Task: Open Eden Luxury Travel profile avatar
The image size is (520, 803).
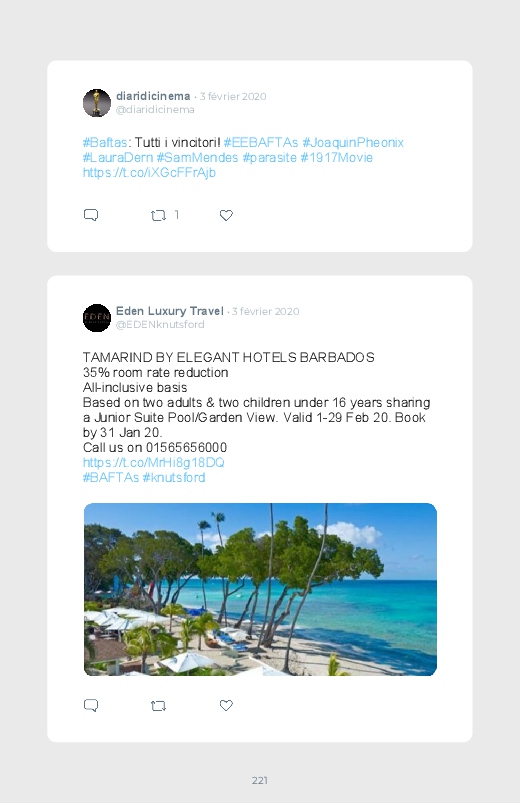Action: 97,318
